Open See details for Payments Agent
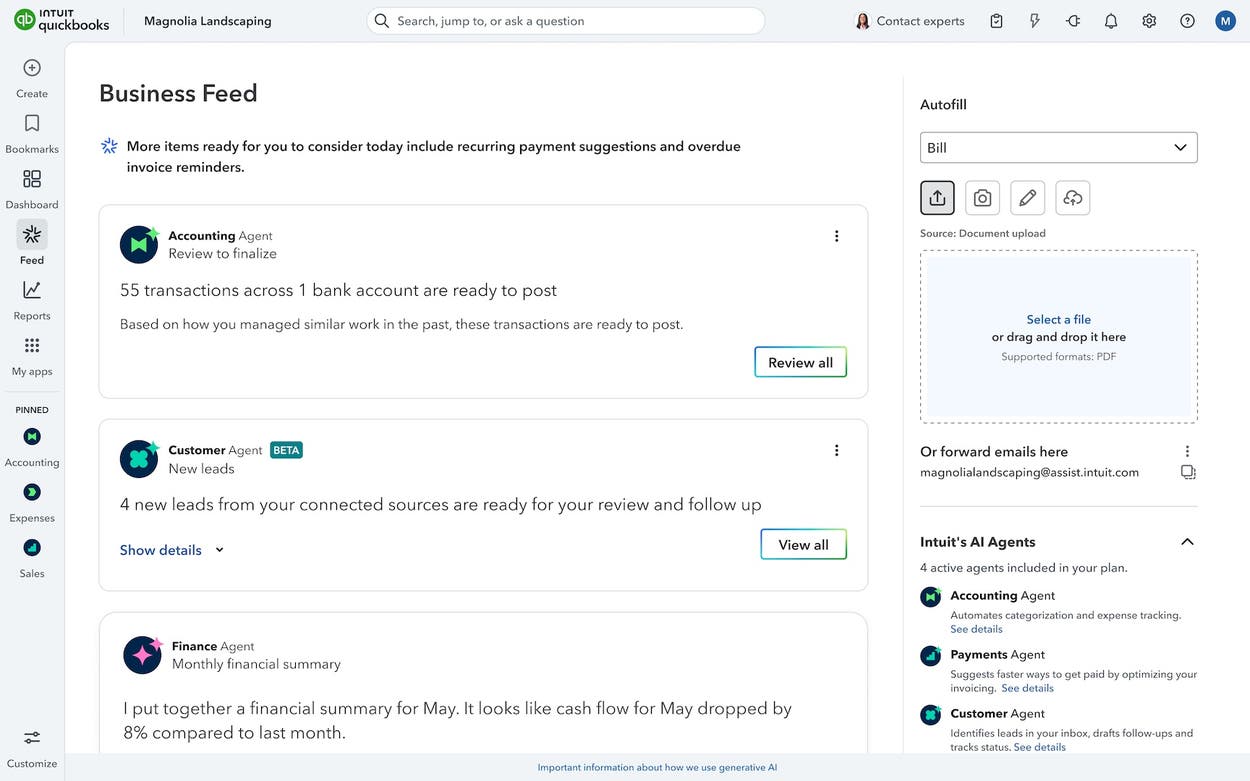This screenshot has height=781, width=1250. [x=1027, y=688]
